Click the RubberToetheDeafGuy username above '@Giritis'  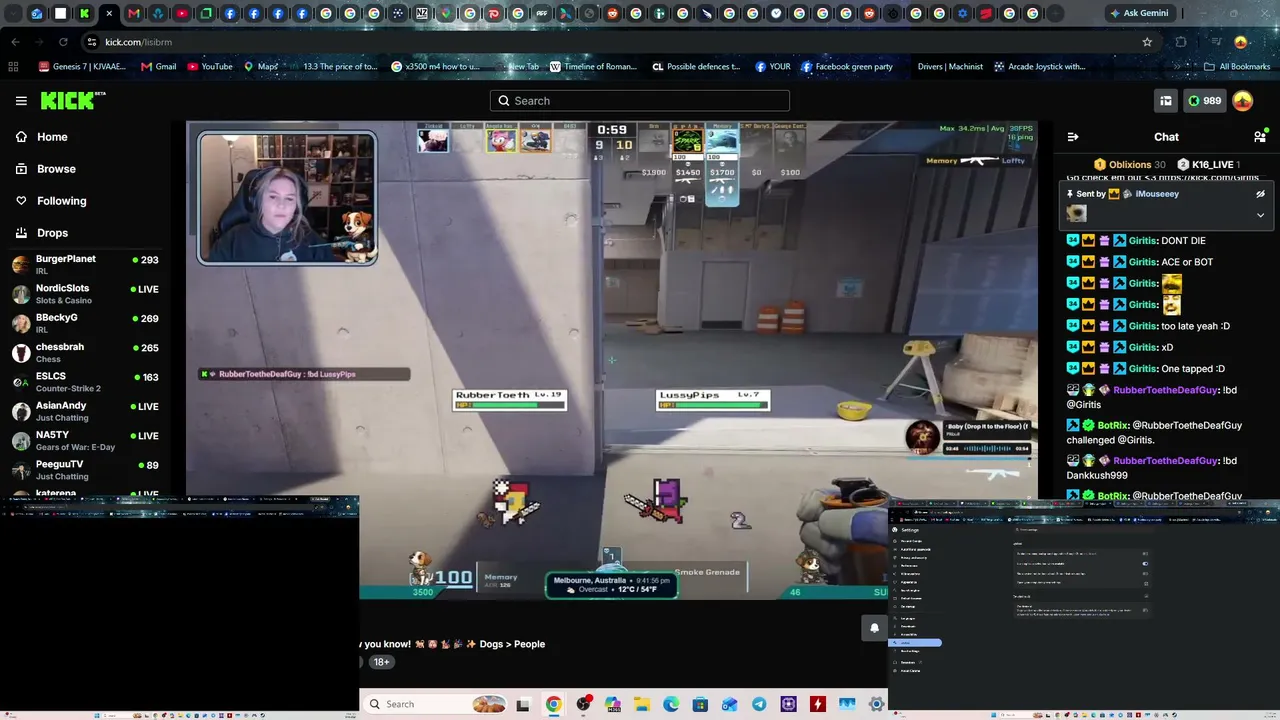[1165, 390]
